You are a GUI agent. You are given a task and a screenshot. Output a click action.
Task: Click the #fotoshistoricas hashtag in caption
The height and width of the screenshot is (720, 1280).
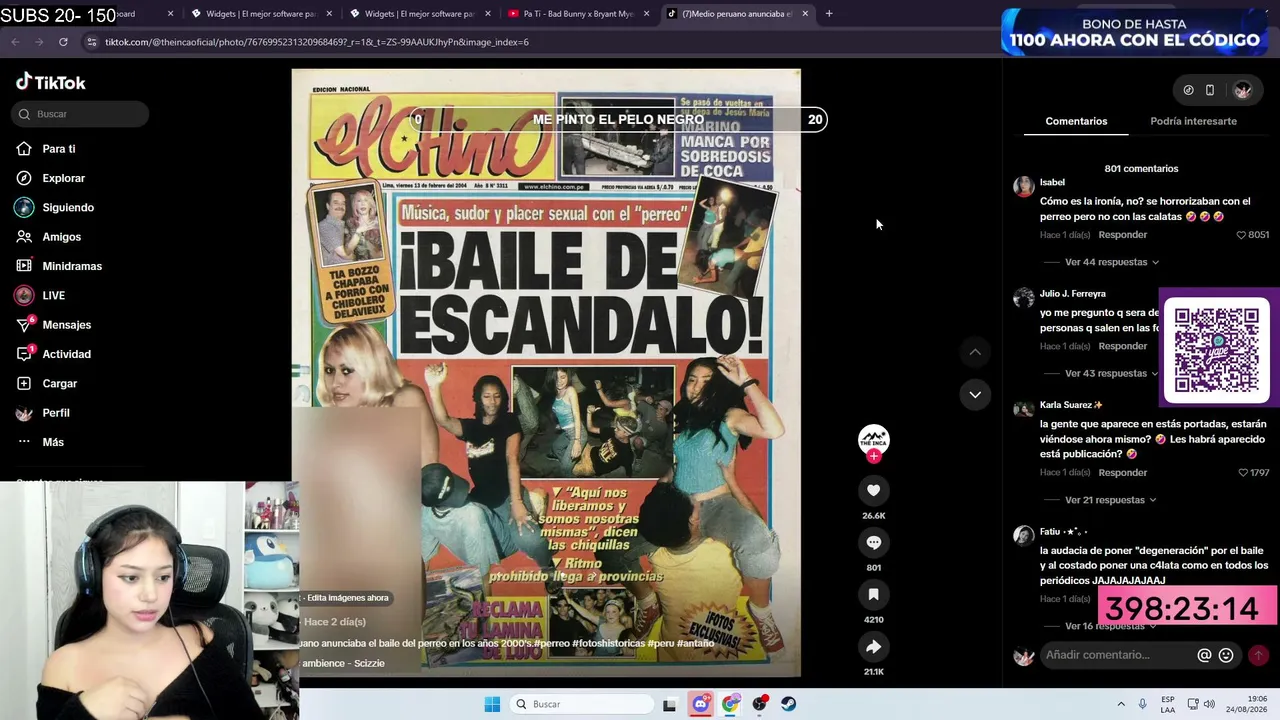[608, 643]
